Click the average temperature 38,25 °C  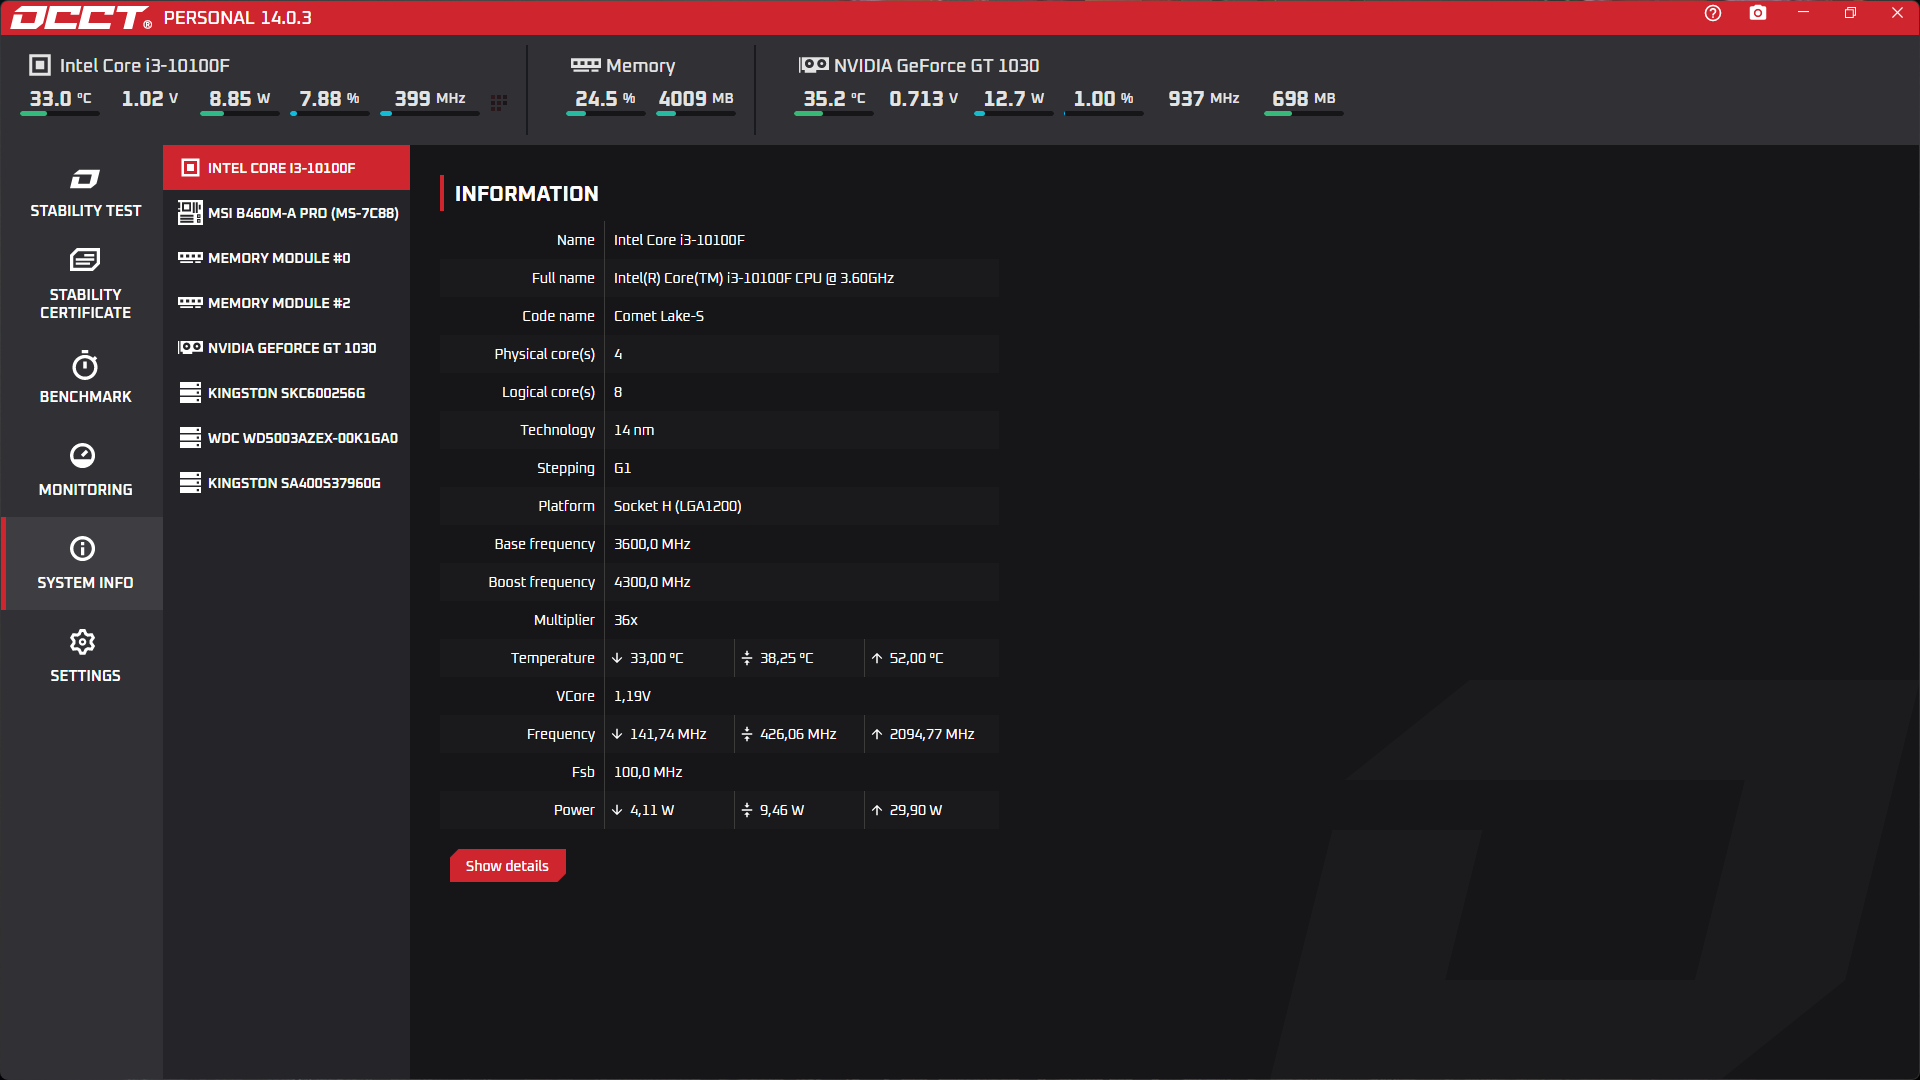point(787,658)
